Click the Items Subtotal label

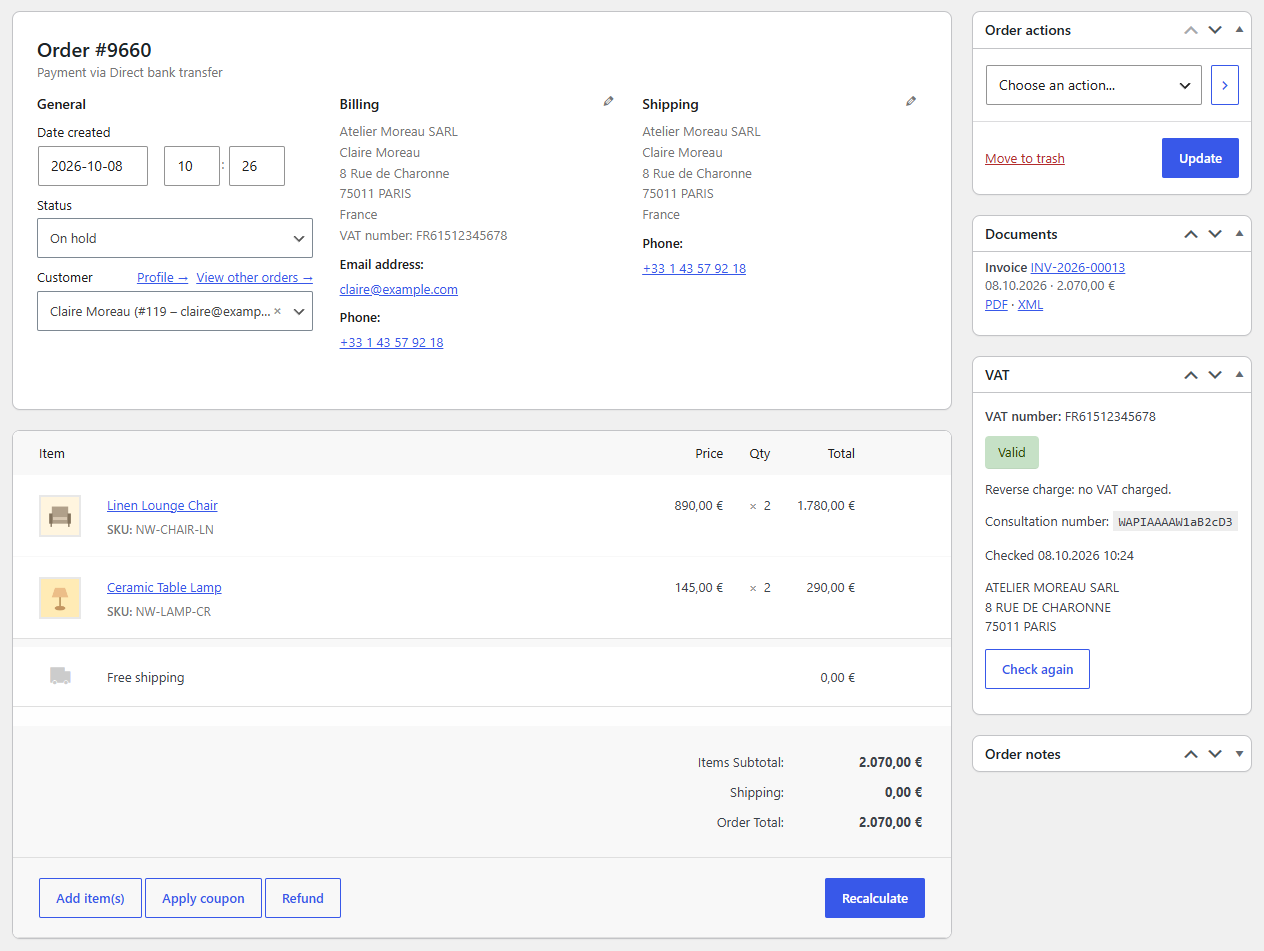coord(741,762)
